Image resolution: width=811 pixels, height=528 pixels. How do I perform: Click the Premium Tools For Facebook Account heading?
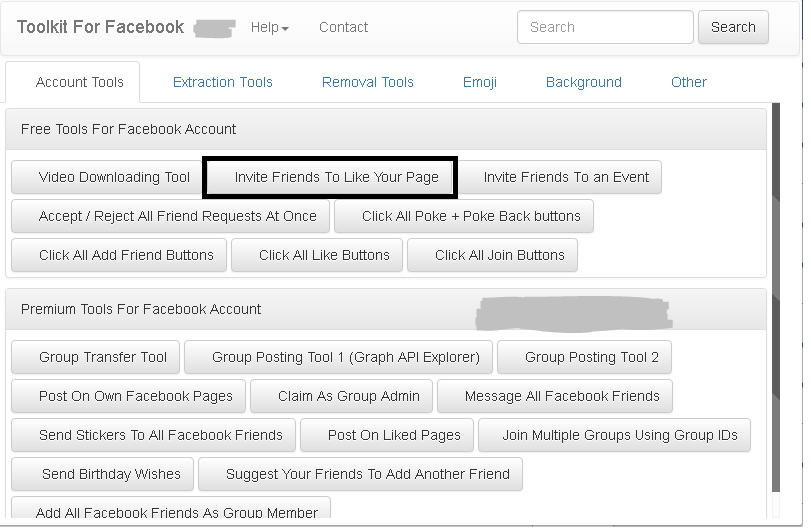click(x=141, y=309)
